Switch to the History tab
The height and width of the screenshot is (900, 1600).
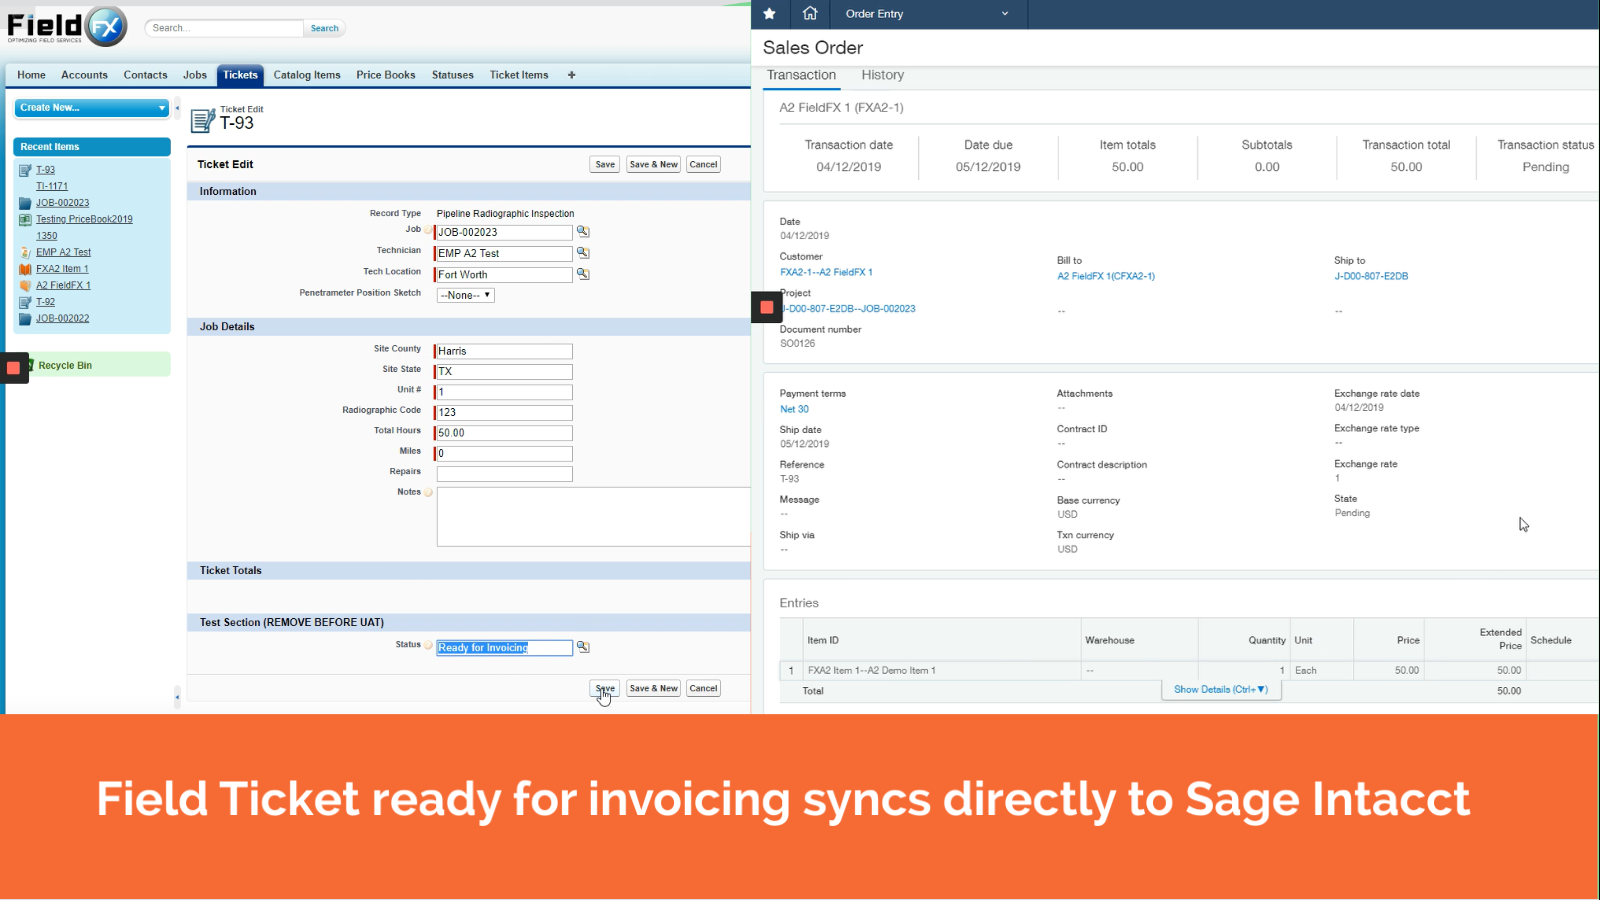click(x=882, y=75)
